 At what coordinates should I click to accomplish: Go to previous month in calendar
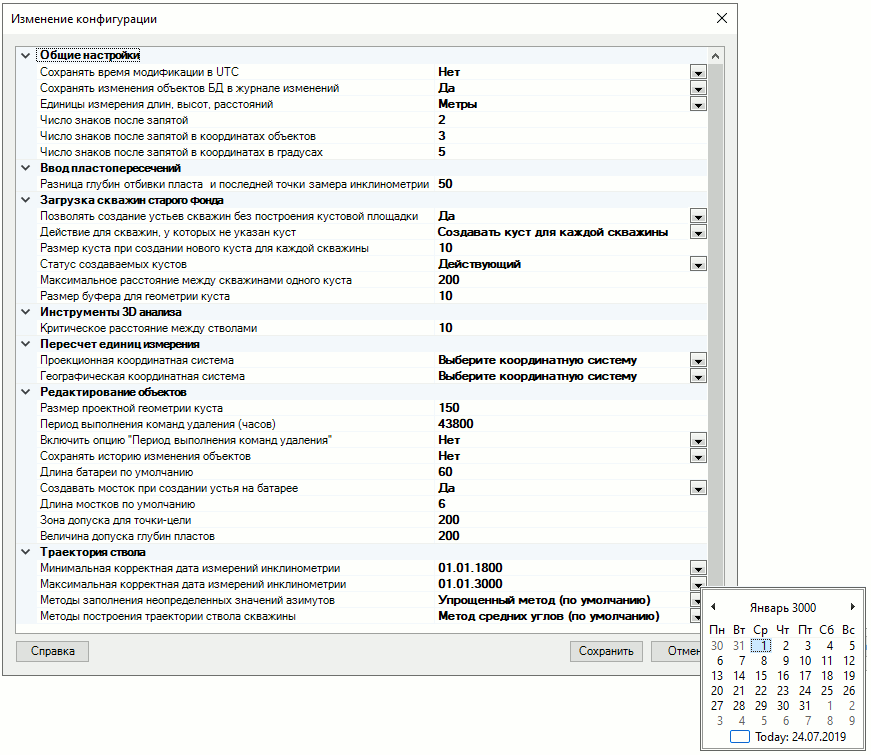713,607
